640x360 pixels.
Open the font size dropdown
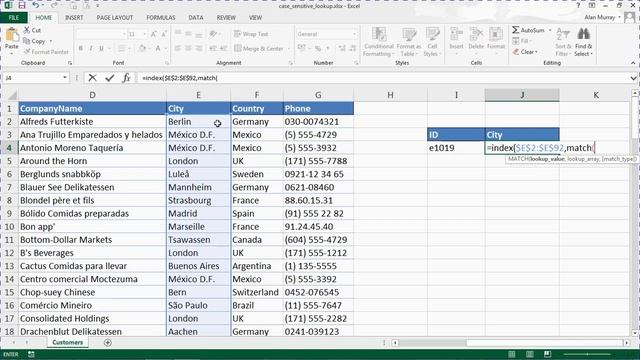(144, 34)
